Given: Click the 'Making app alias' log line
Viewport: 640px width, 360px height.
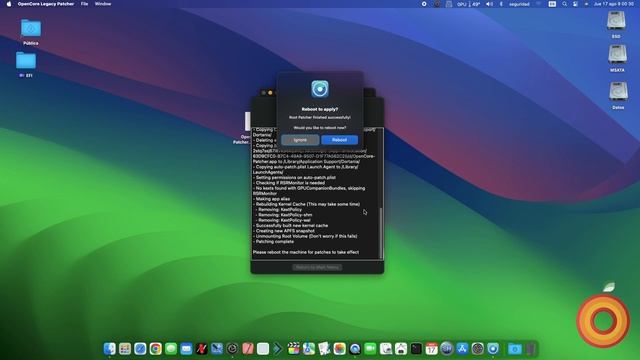Looking at the screenshot, I should 273,199.
